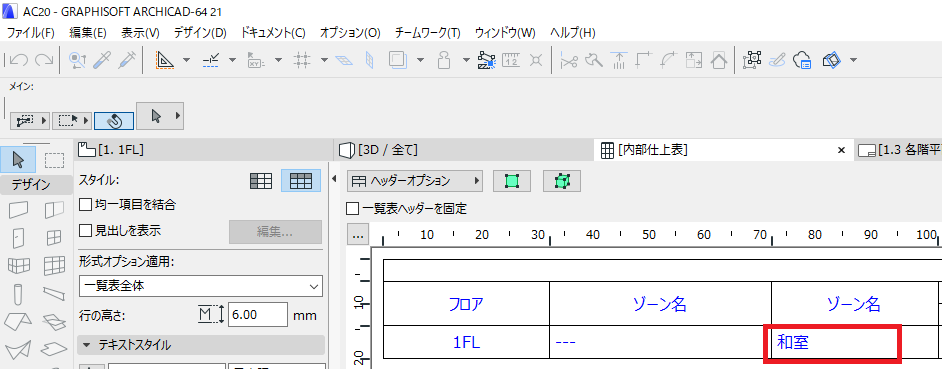The width and height of the screenshot is (942, 369).
Task: Open dropdown arrow beside grid snap icon
Action: coord(324,59)
